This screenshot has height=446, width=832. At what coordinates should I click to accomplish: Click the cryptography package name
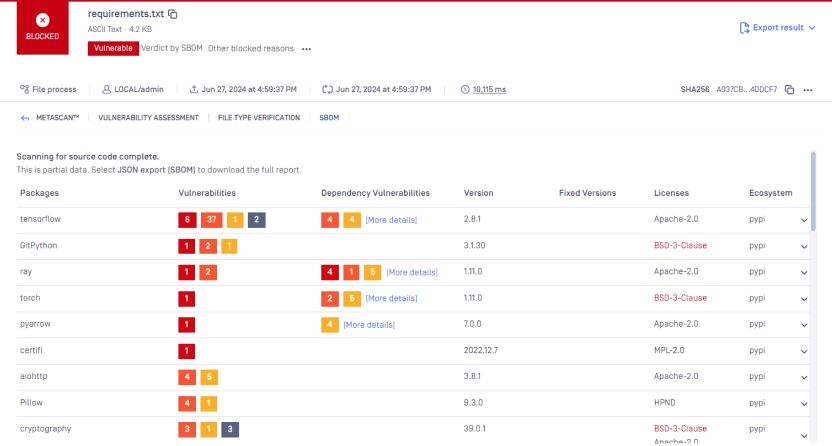click(46, 429)
